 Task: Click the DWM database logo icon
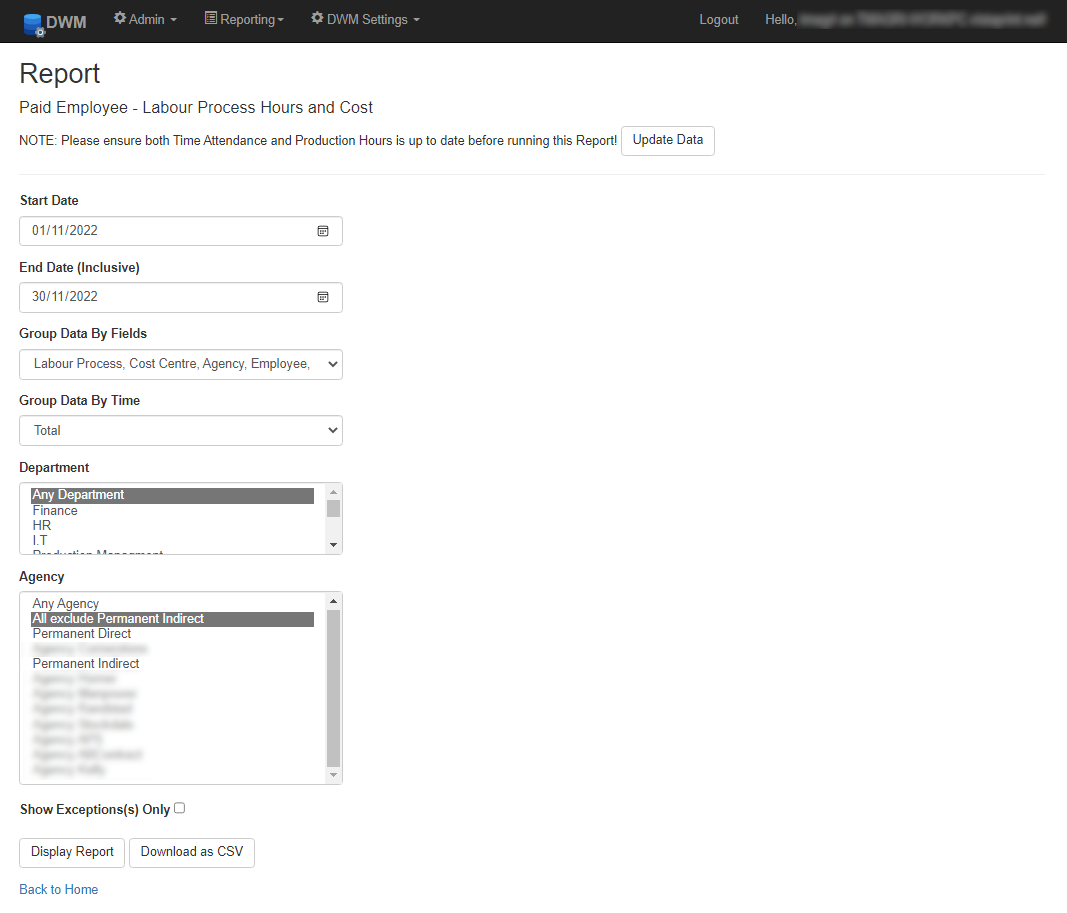[x=33, y=24]
